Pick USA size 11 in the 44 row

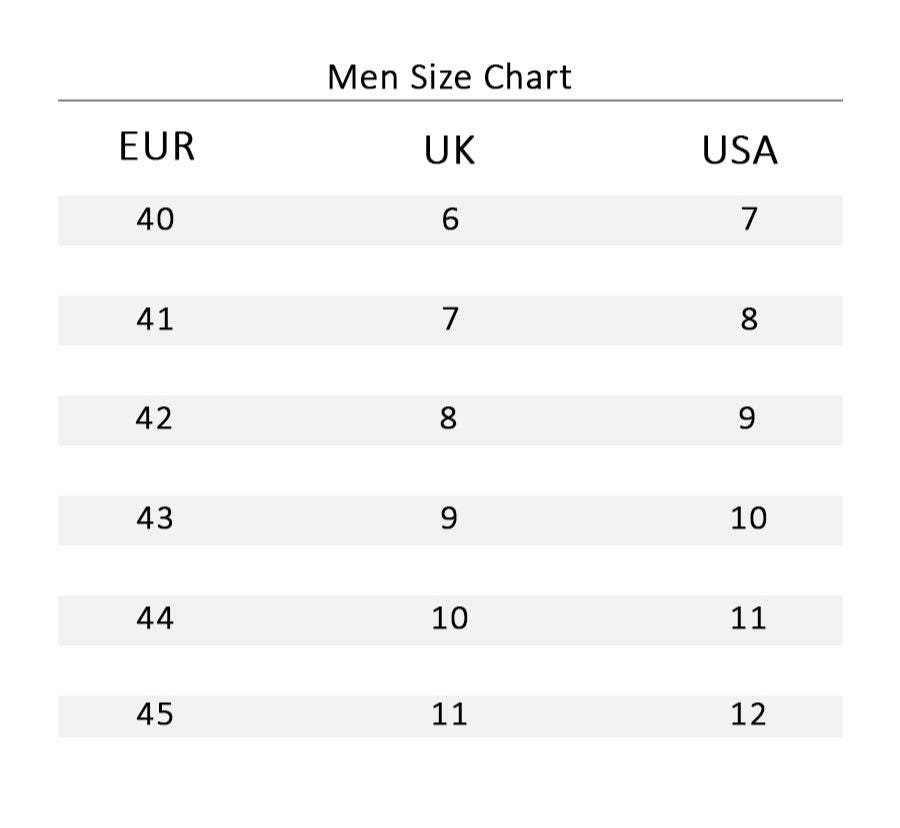pyautogui.click(x=748, y=619)
